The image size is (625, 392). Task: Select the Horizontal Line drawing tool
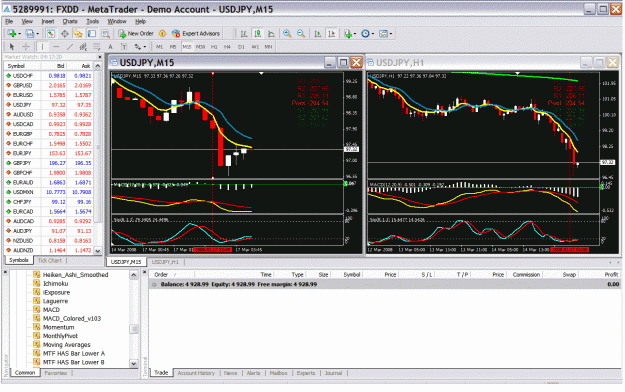click(56, 47)
